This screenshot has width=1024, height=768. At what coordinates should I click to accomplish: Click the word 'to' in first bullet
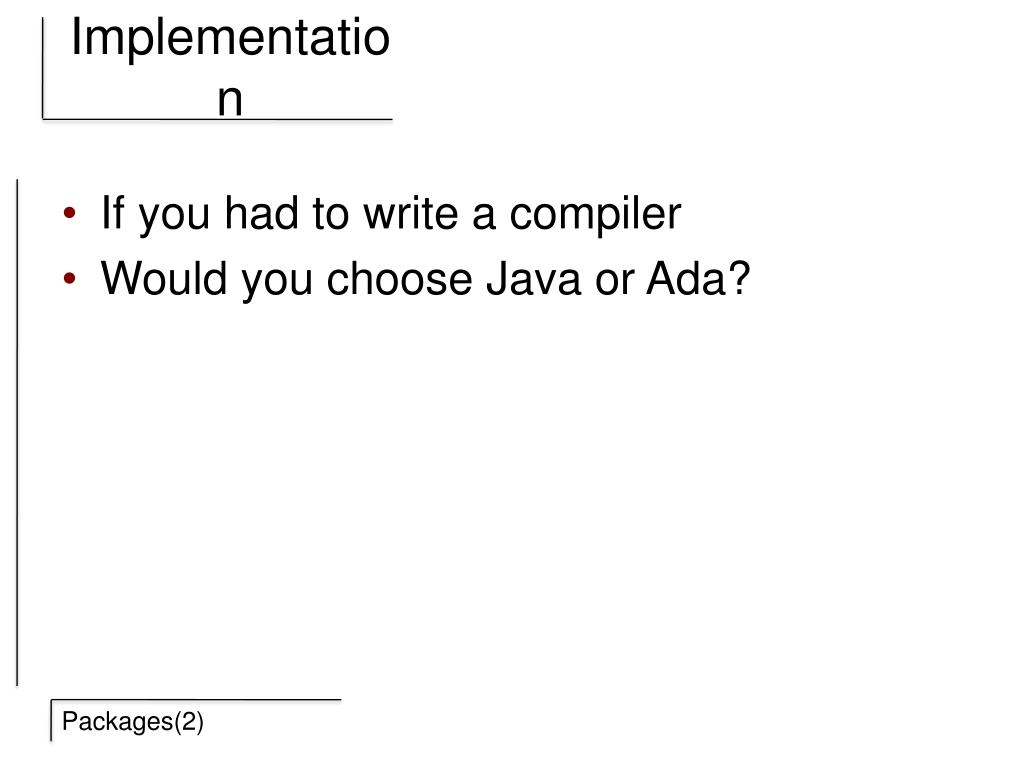330,214
